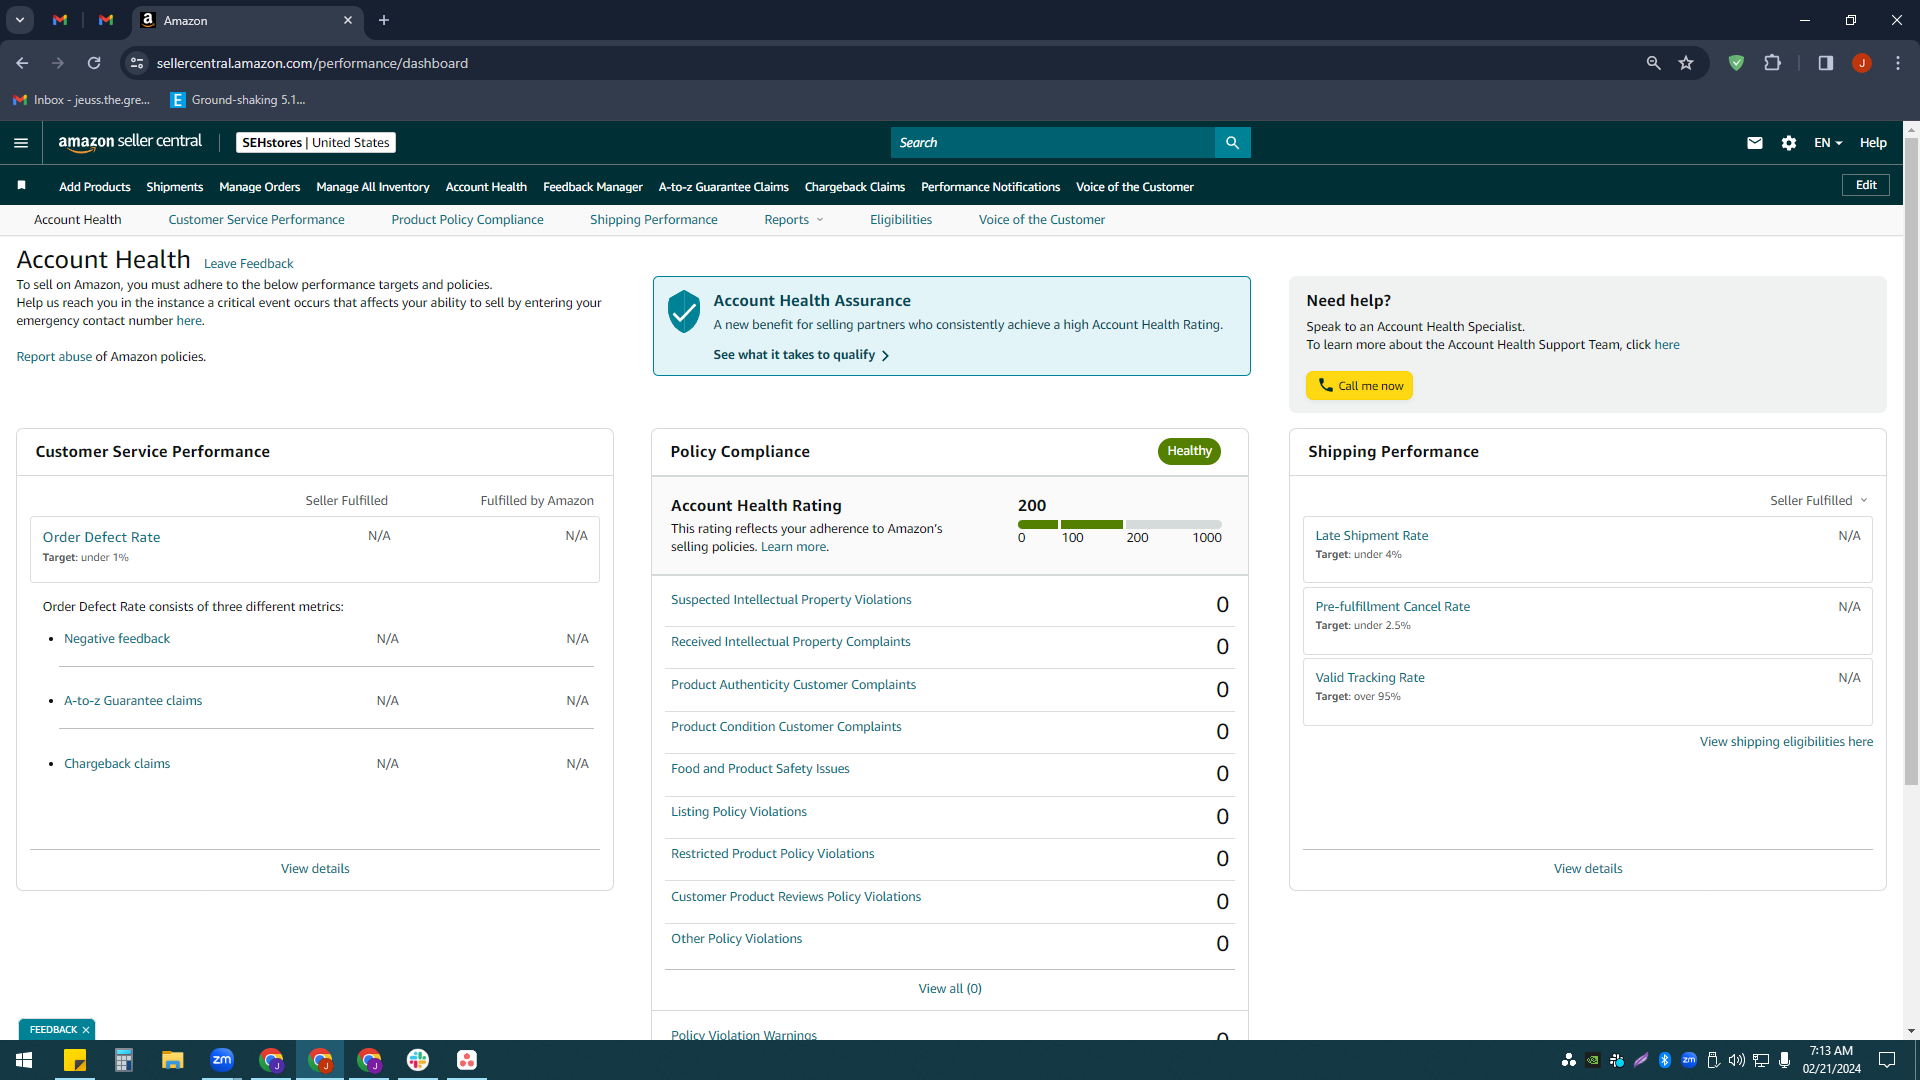This screenshot has width=1920, height=1080.
Task: Go back with the browser back arrow
Action: pyautogui.click(x=22, y=63)
